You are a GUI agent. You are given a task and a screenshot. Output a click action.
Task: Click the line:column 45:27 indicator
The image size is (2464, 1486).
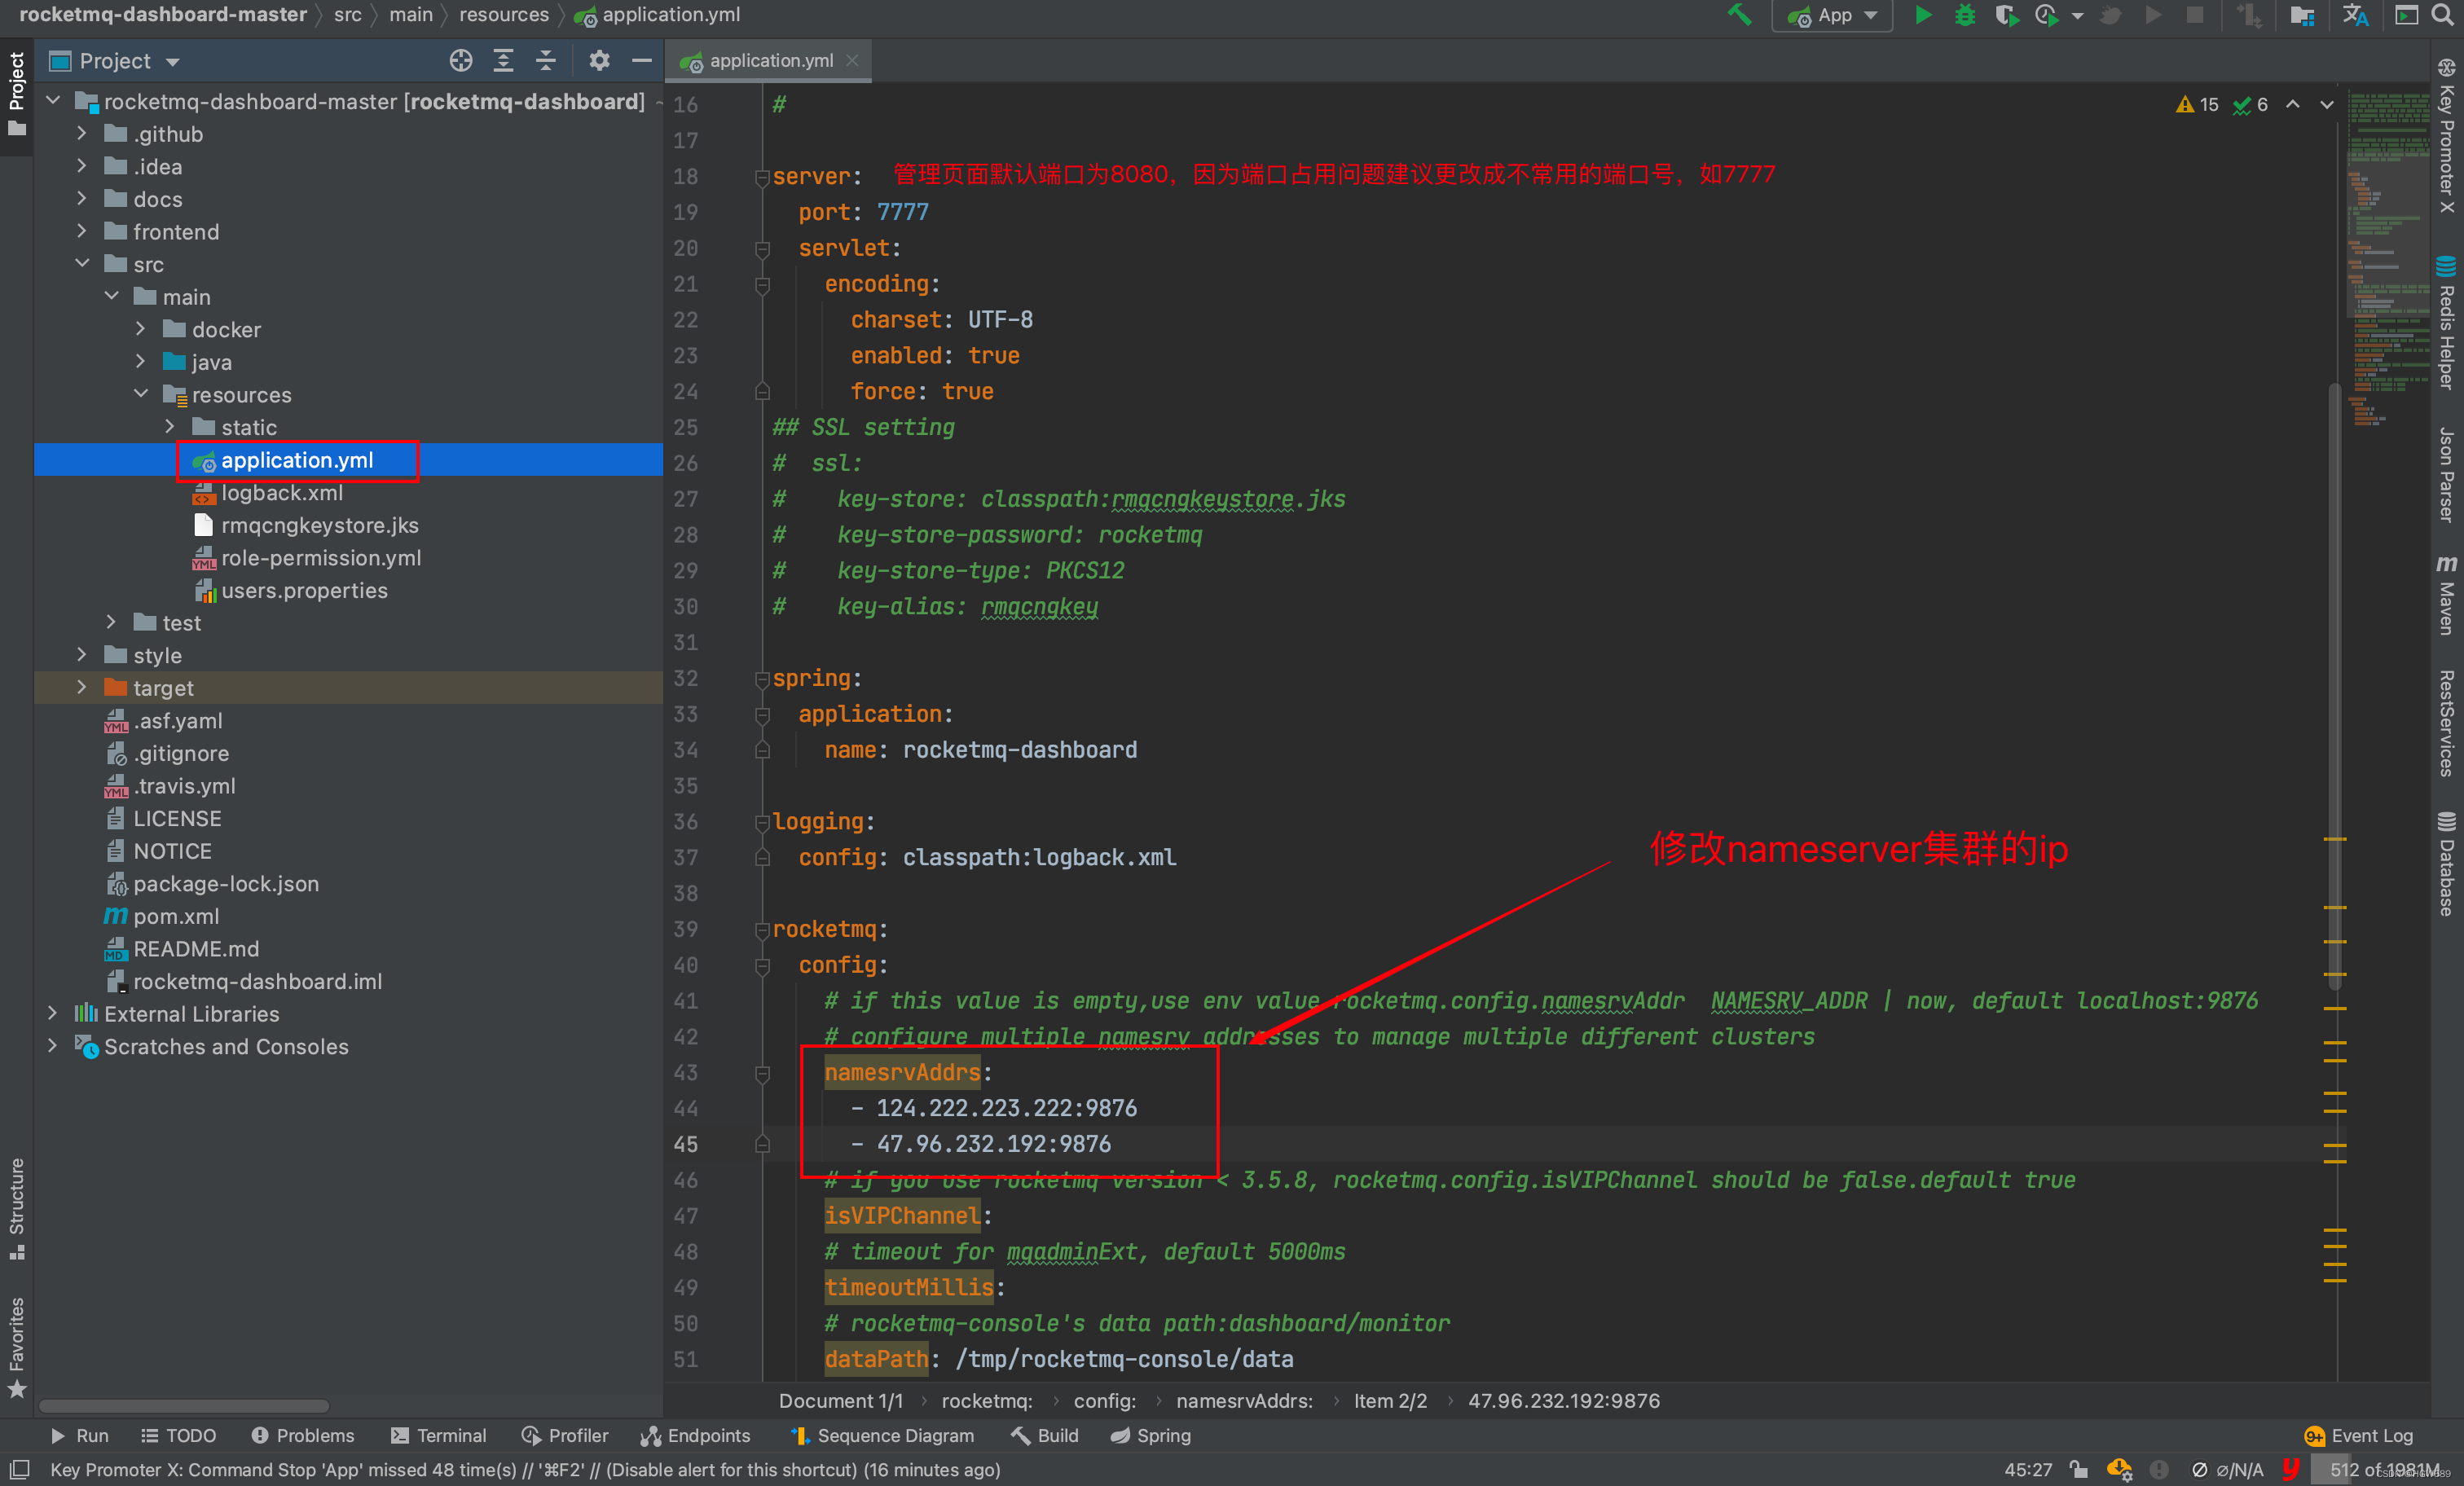pos(2028,1469)
